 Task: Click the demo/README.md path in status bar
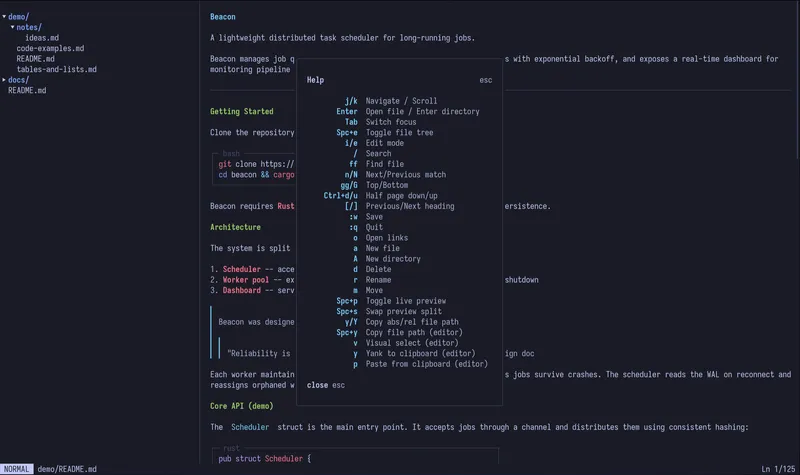[67, 469]
